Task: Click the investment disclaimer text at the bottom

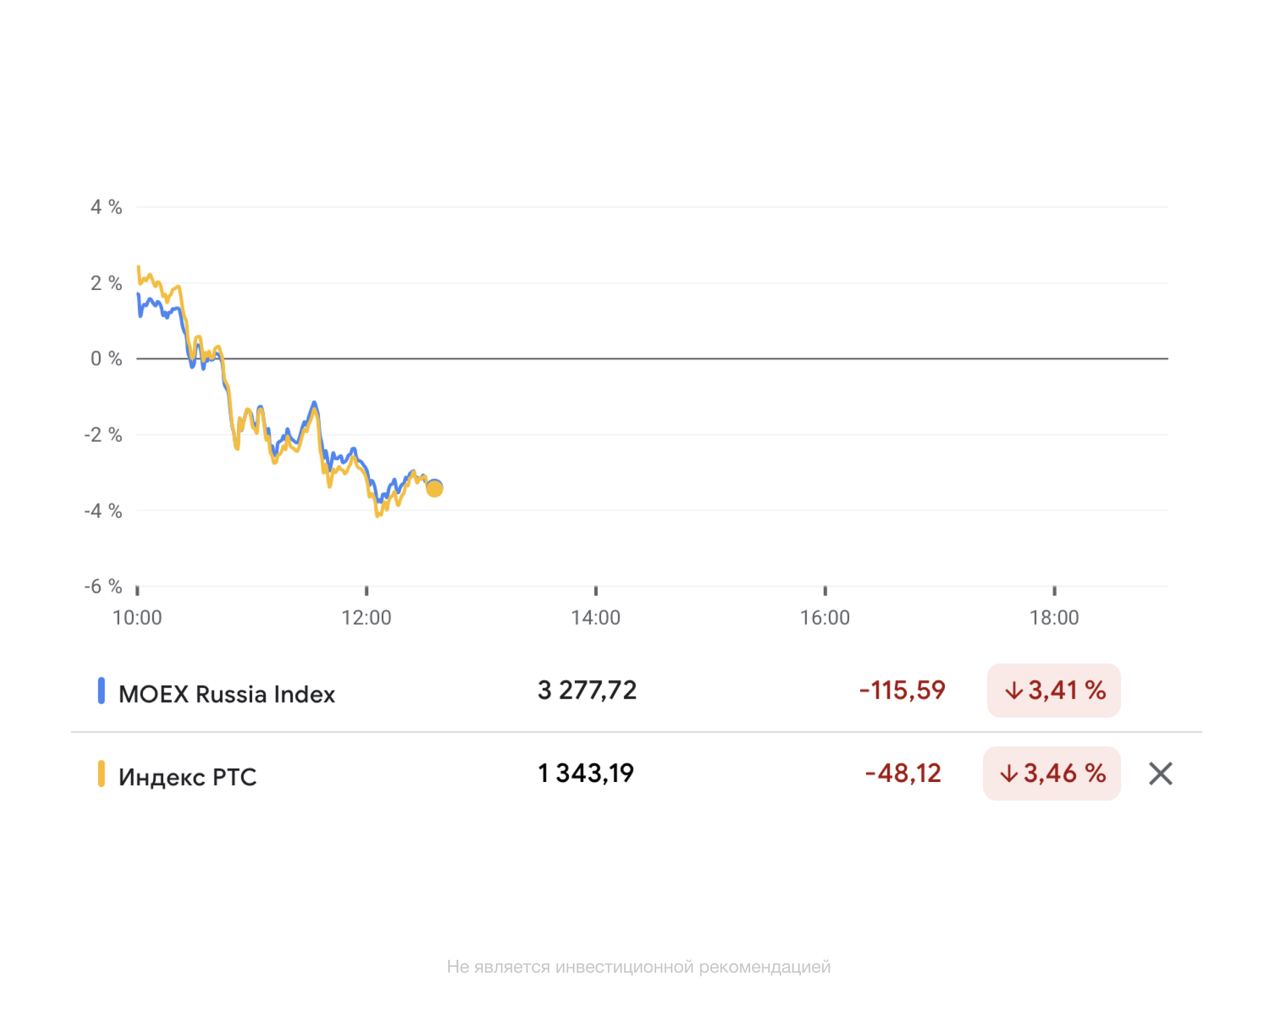Action: 639,967
